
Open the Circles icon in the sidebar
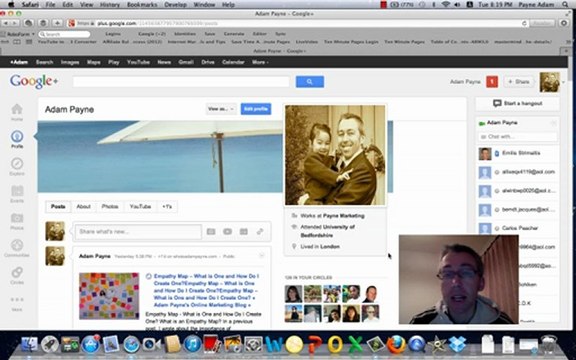pos(17,273)
